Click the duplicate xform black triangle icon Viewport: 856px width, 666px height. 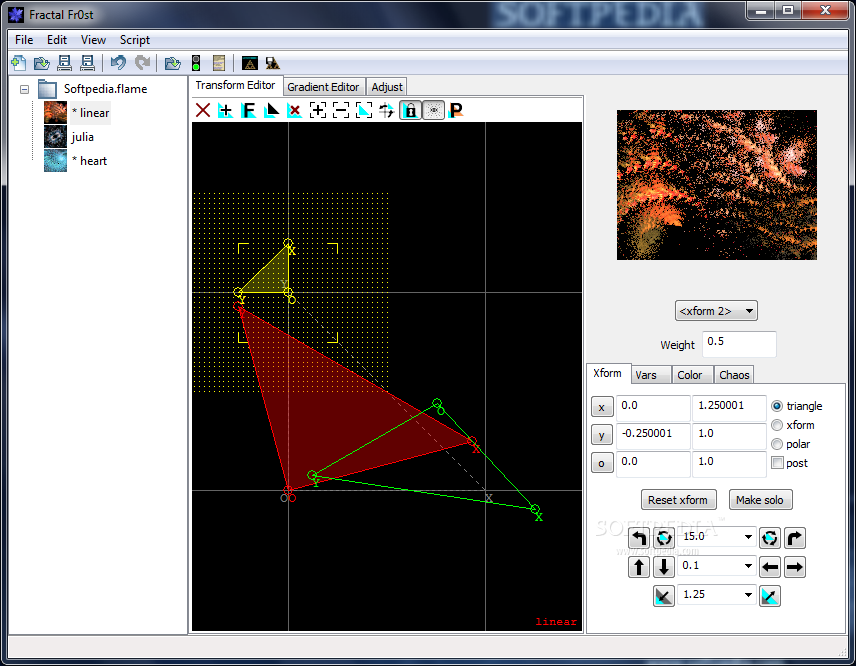(271, 110)
